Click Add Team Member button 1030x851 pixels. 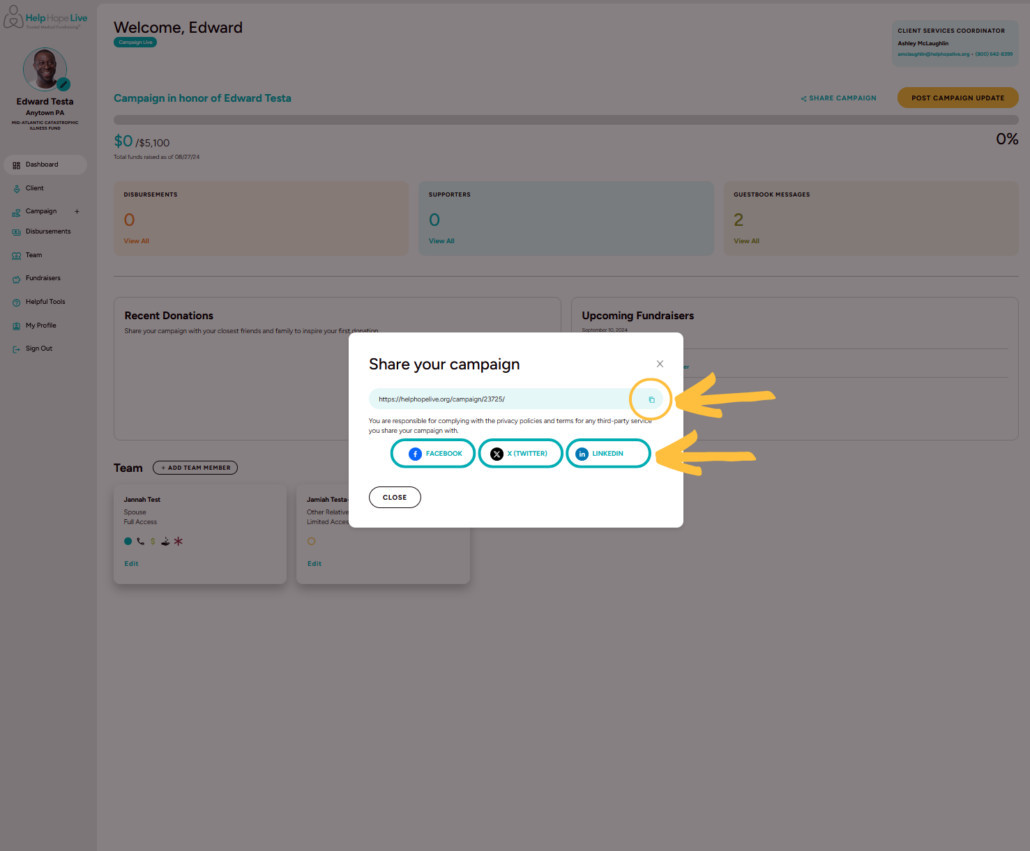(x=195, y=468)
